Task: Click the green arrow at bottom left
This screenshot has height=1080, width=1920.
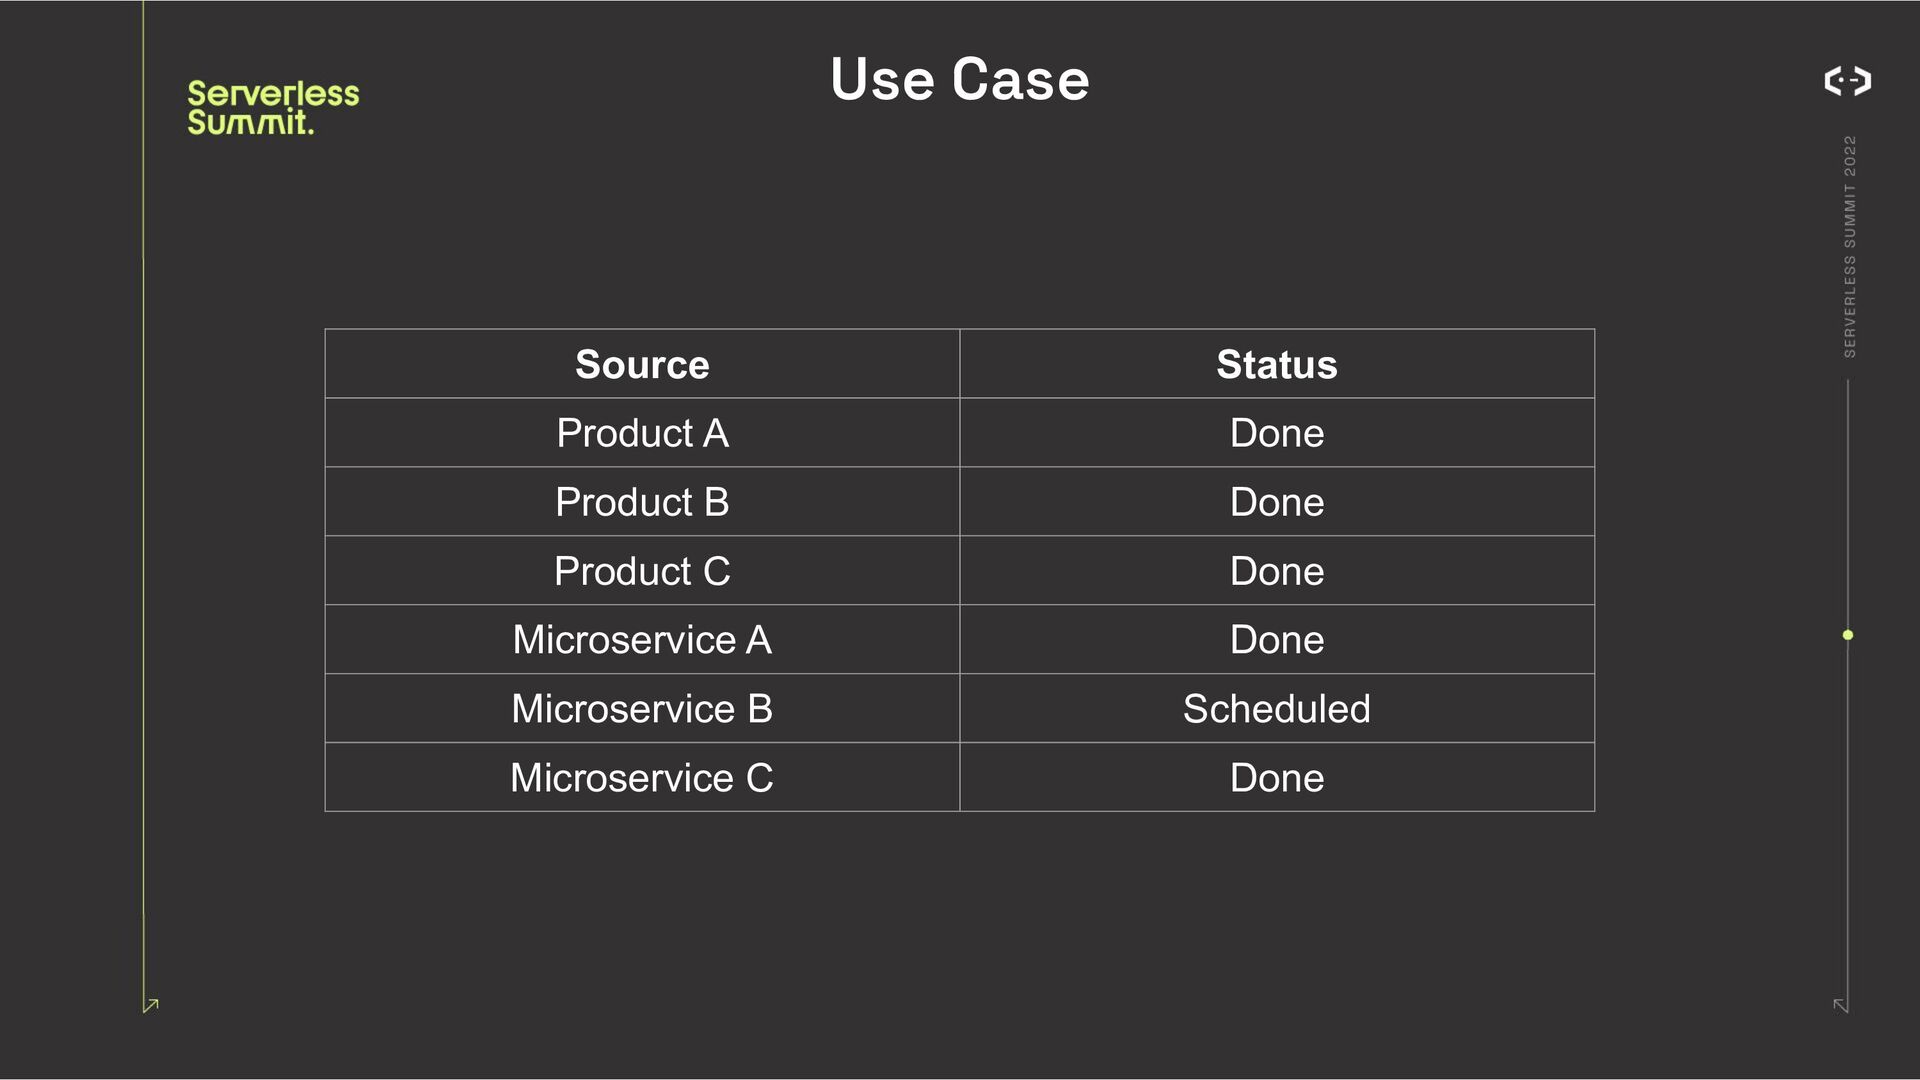Action: [x=151, y=1005]
